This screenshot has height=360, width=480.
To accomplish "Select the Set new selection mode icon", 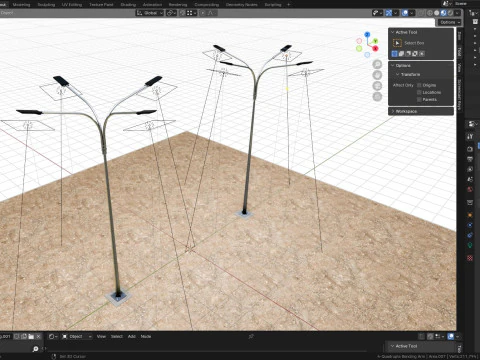I will pyautogui.click(x=395, y=54).
